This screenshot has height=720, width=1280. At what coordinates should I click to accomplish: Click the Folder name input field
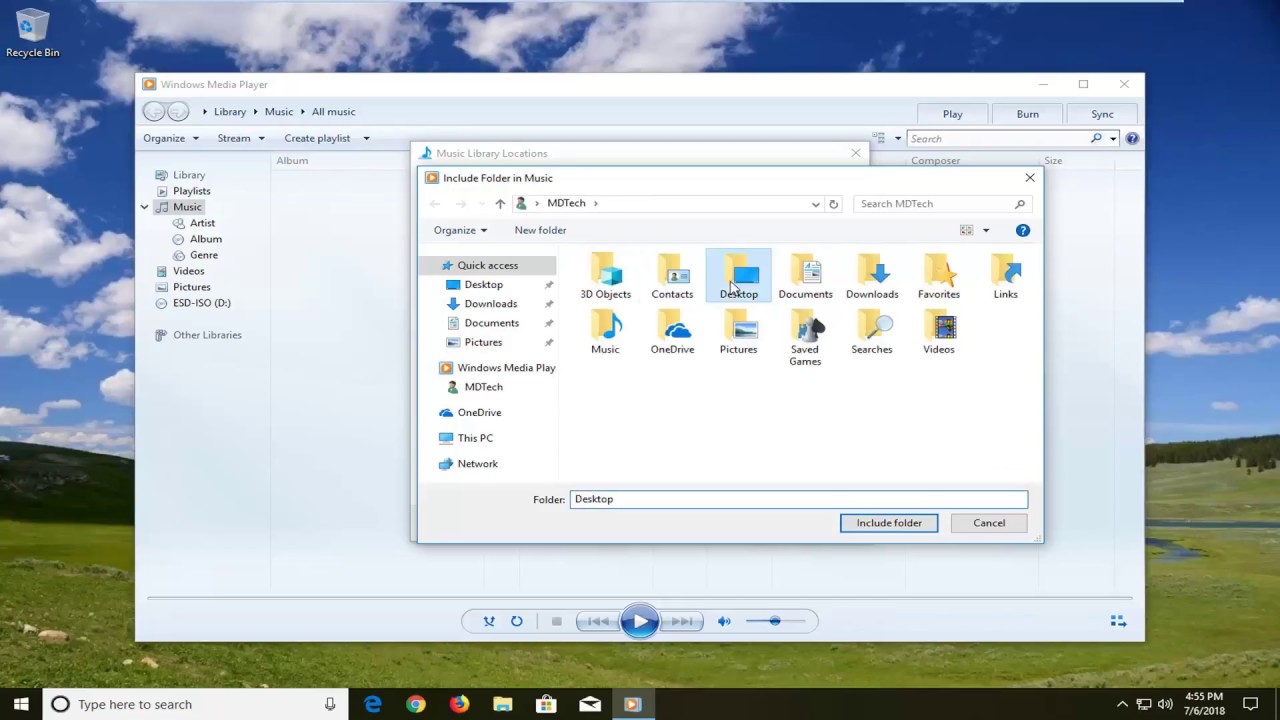pos(799,499)
